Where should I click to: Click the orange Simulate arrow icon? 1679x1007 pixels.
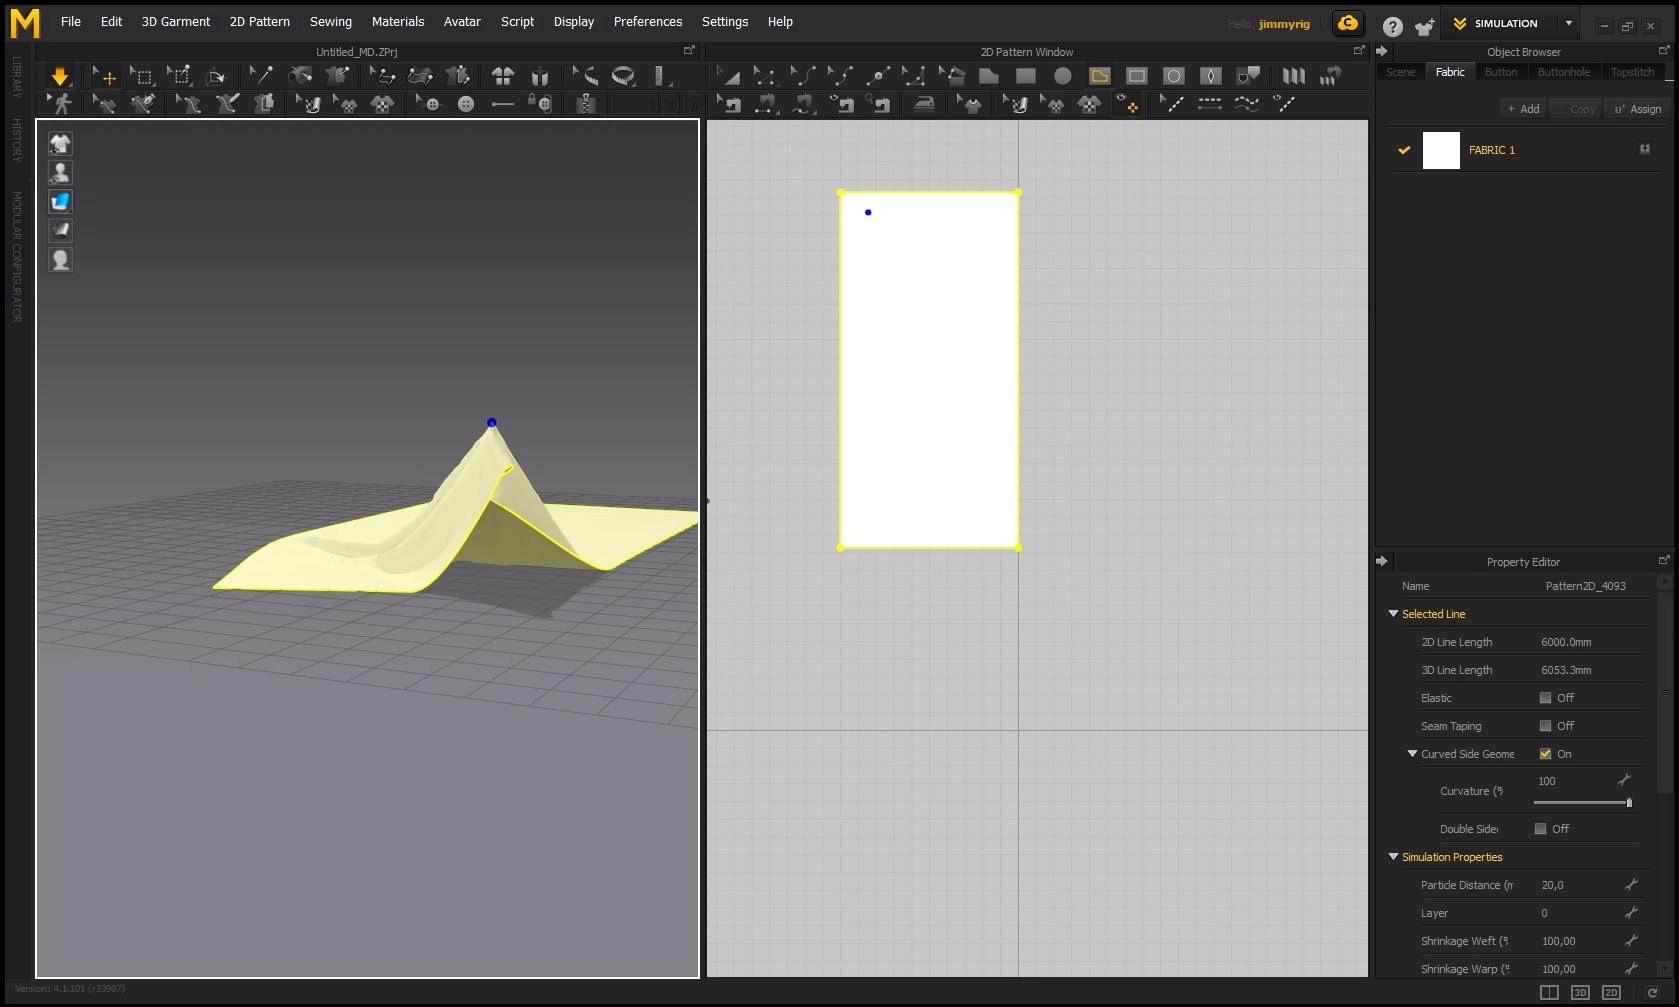pyautogui.click(x=60, y=76)
